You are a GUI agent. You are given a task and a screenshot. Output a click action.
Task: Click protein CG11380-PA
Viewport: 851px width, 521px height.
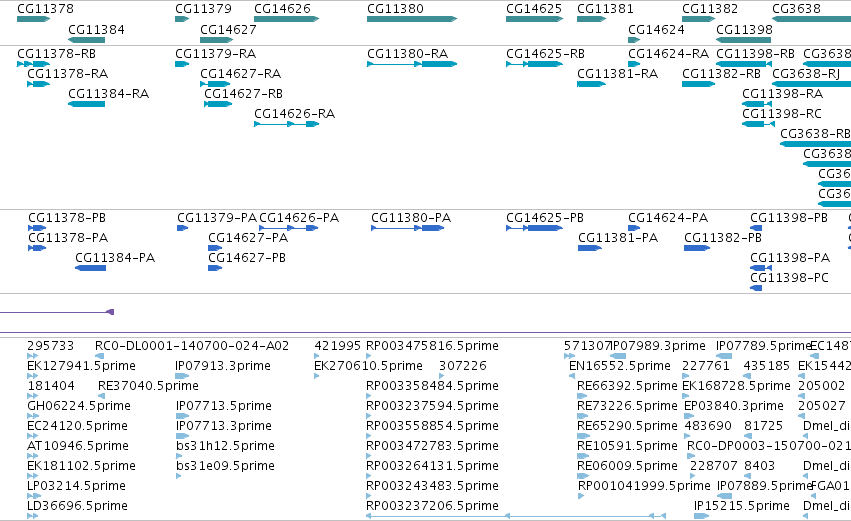[x=411, y=218]
